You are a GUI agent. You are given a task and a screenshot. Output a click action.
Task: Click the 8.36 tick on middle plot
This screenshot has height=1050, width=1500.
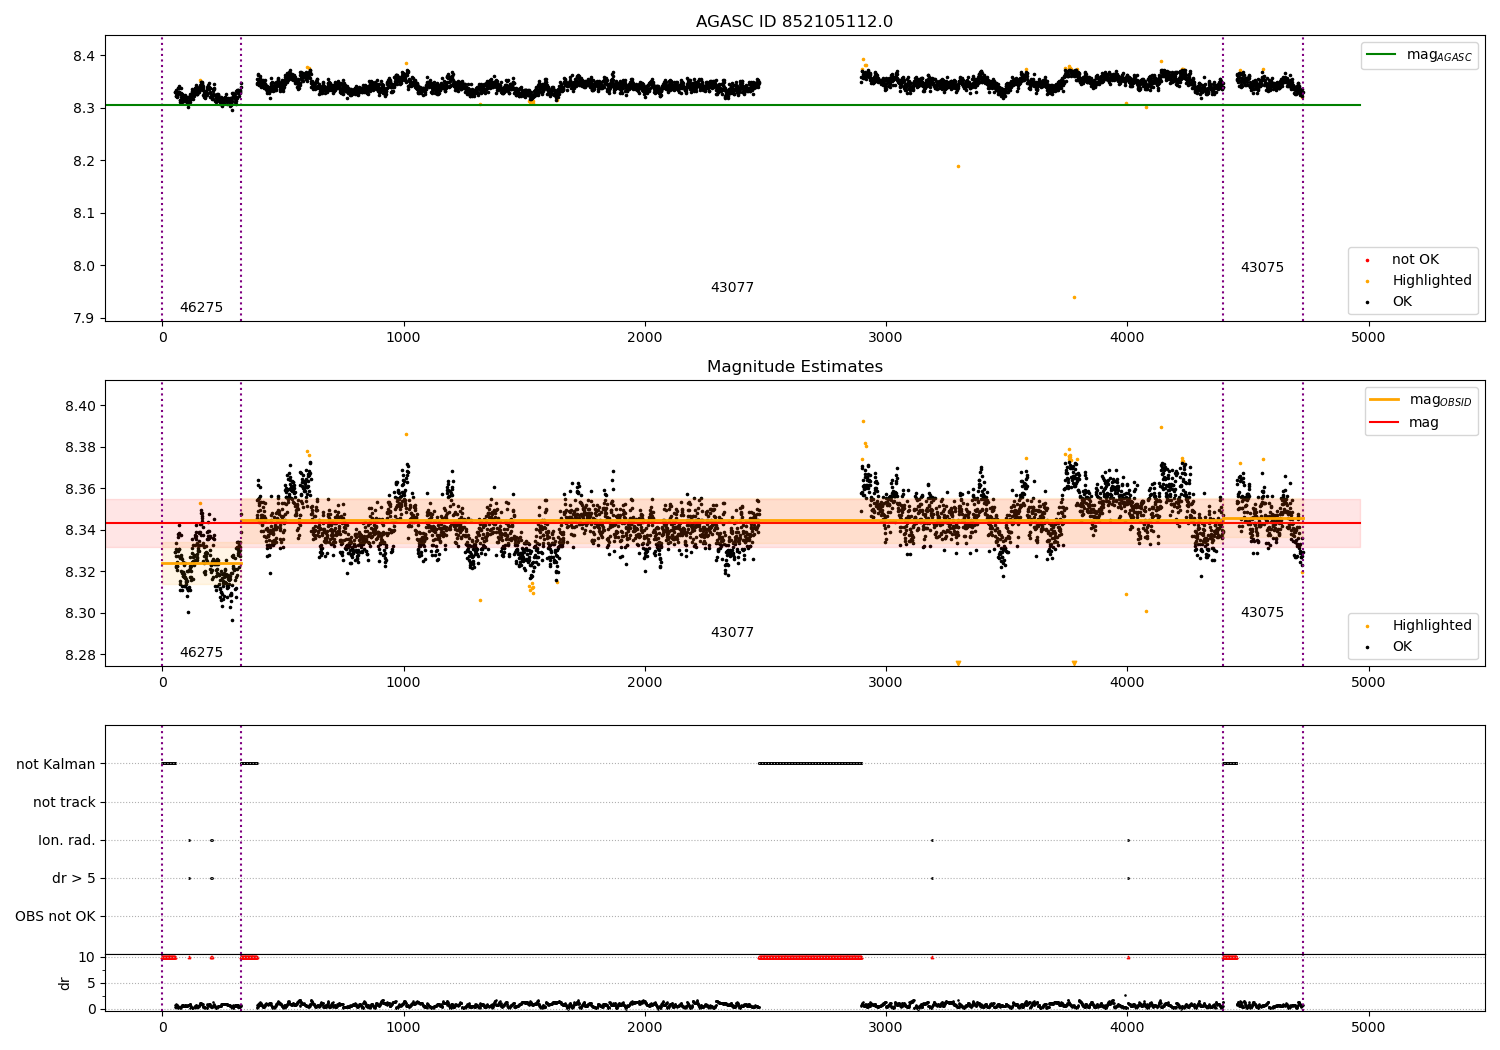tap(80, 490)
